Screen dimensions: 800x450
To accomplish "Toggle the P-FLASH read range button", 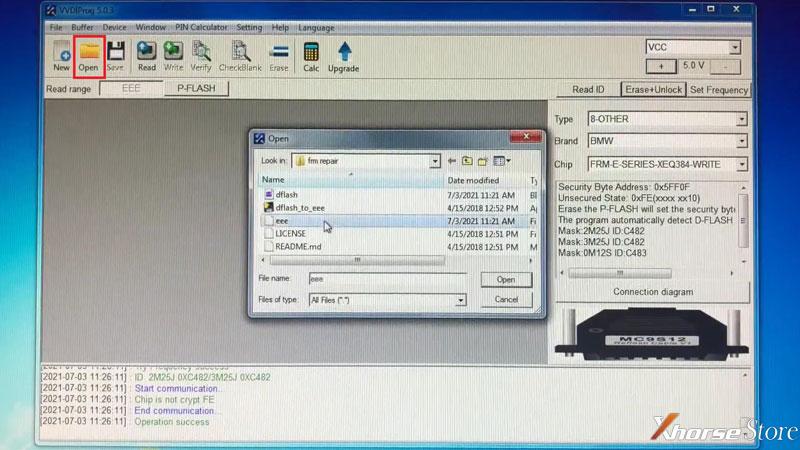I will 196,88.
